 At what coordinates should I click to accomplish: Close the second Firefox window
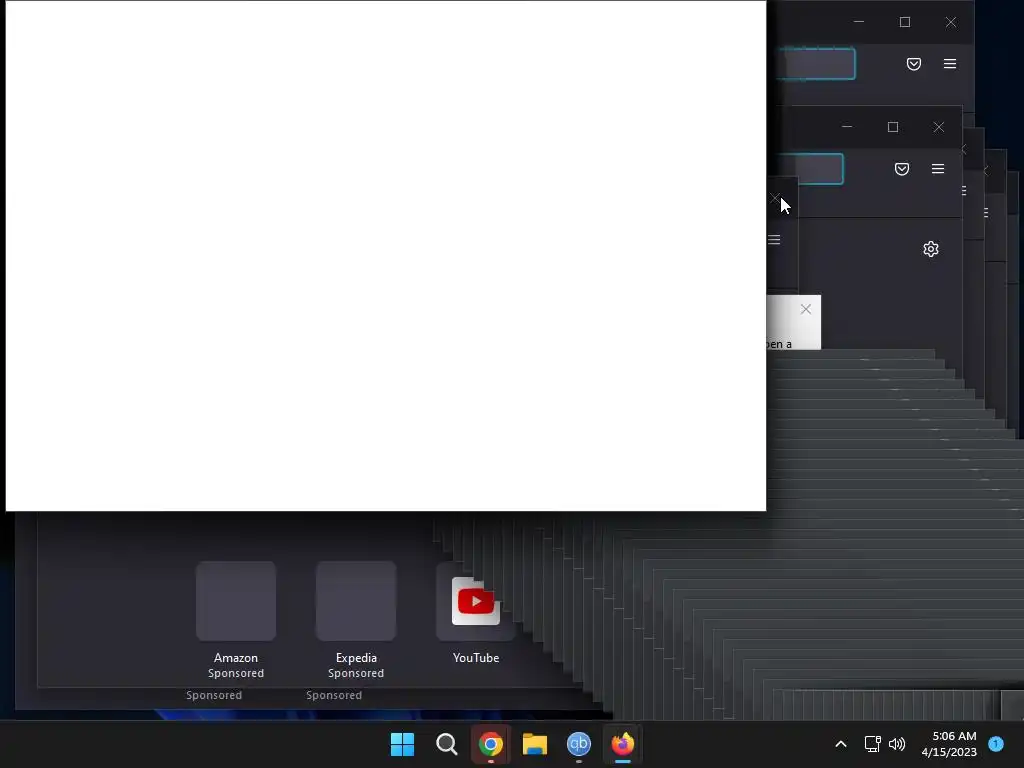(x=938, y=127)
